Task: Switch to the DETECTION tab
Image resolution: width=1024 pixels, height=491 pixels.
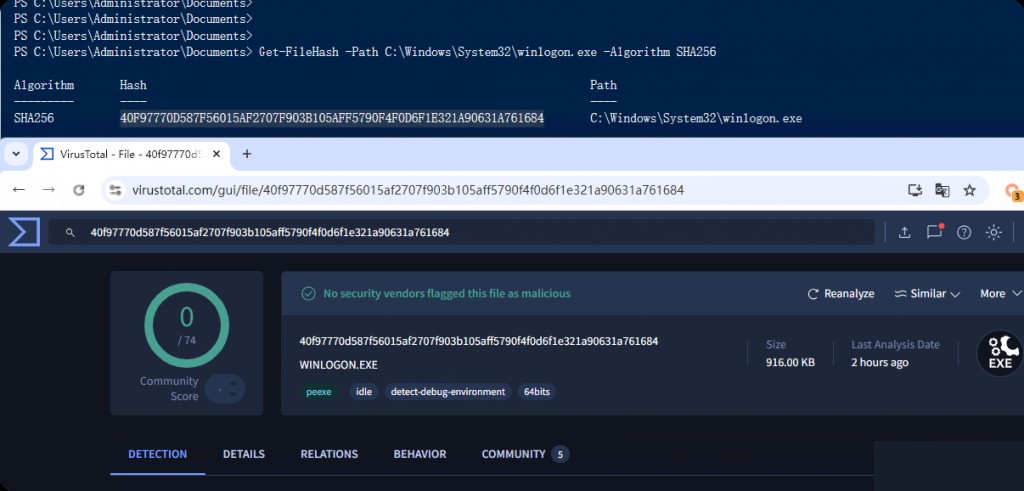Action: [157, 454]
